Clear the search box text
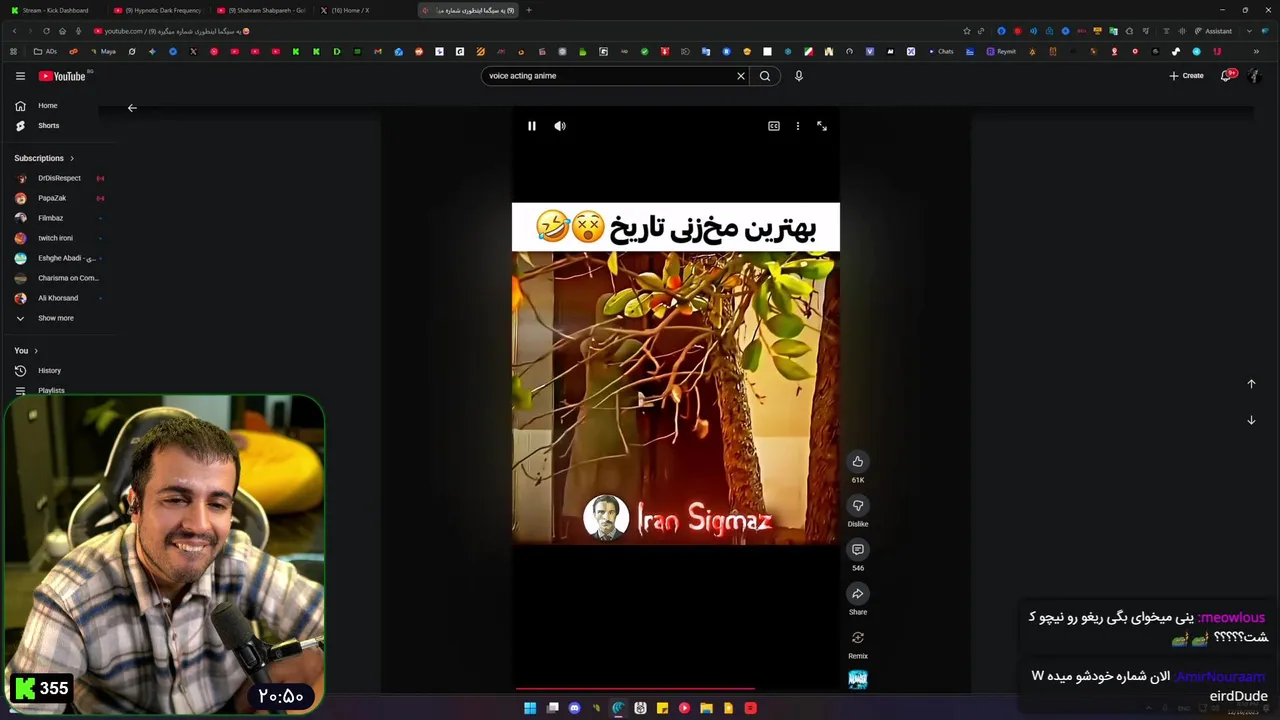This screenshot has height=720, width=1280. 741,76
